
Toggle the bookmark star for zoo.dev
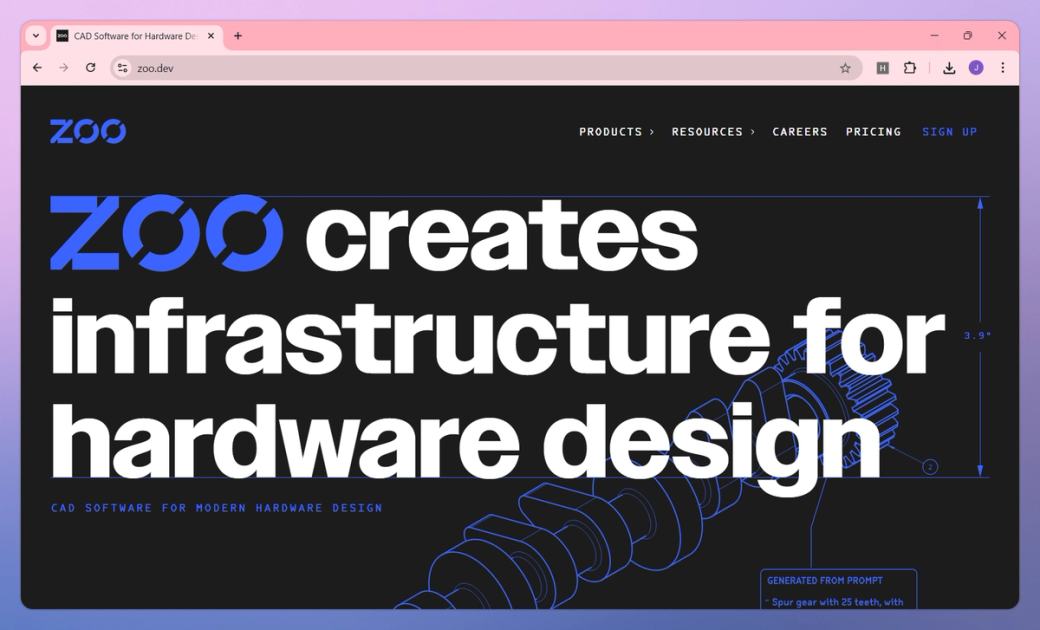click(845, 67)
